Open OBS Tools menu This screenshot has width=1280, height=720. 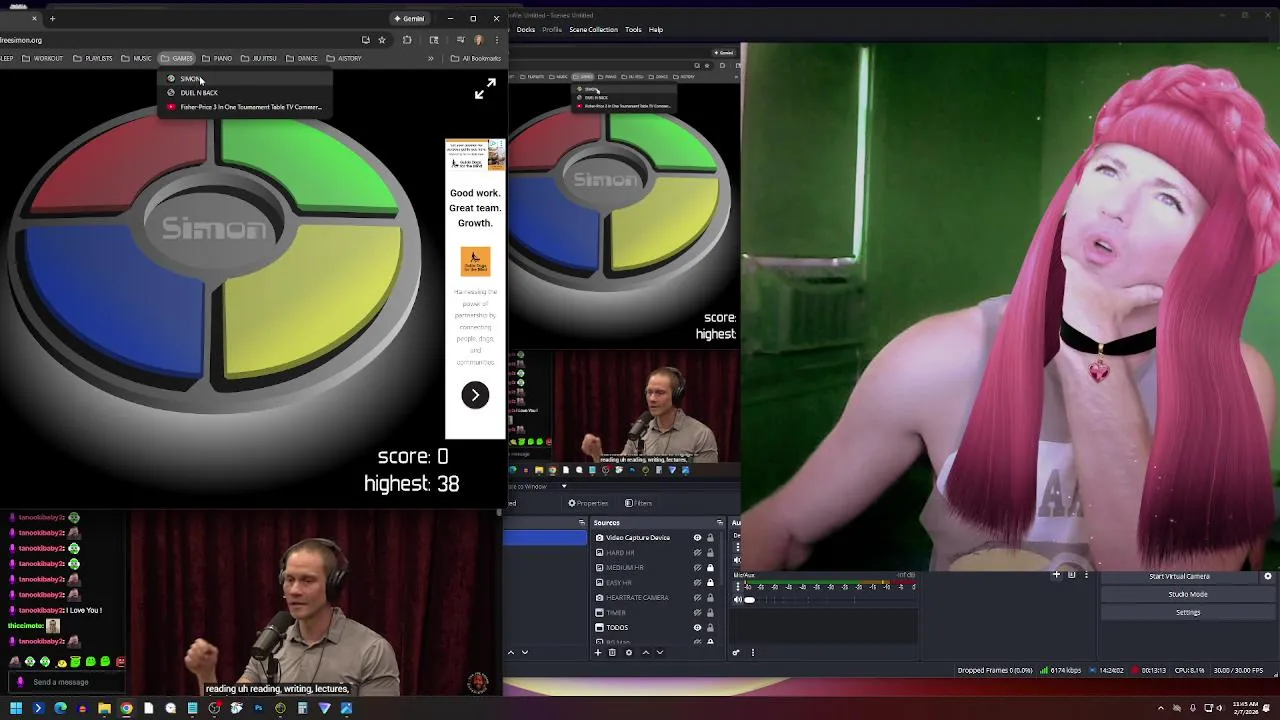click(633, 29)
